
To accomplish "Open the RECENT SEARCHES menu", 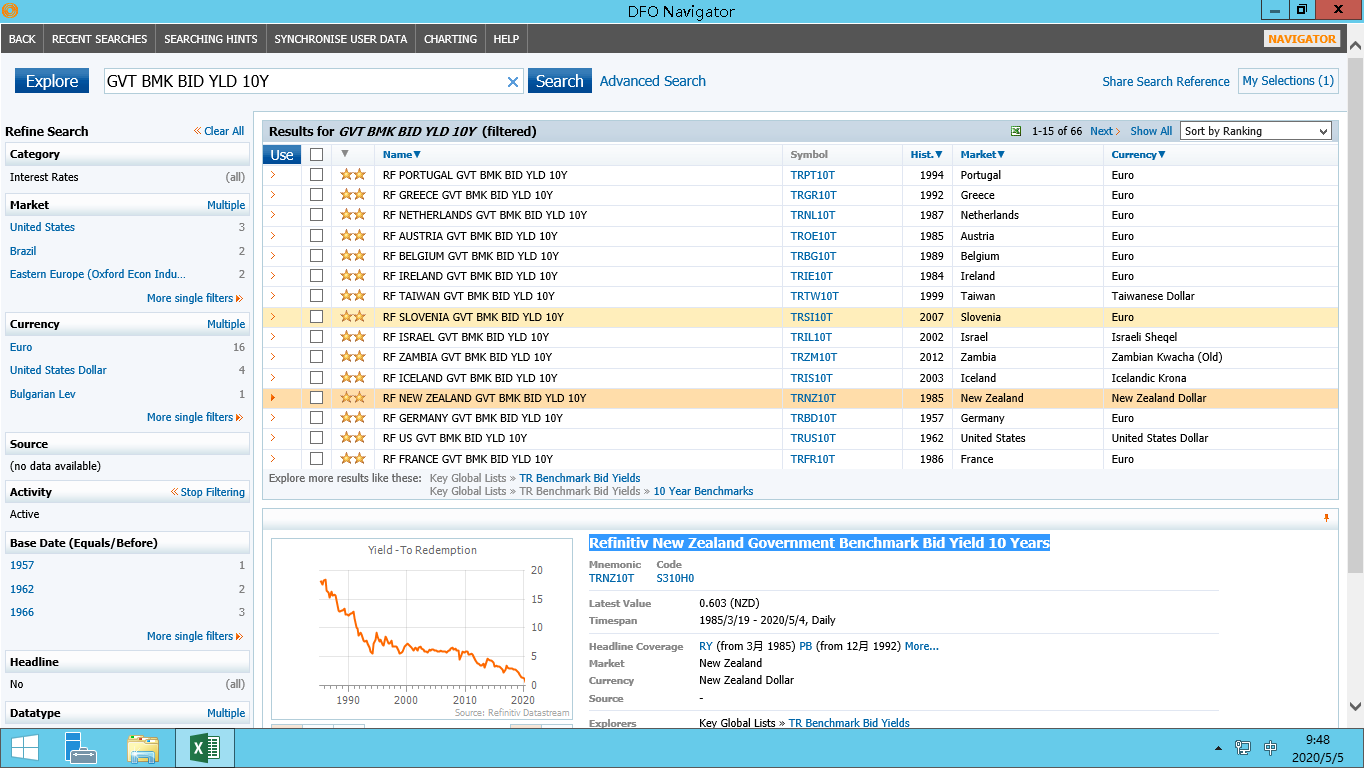I will click(x=99, y=39).
